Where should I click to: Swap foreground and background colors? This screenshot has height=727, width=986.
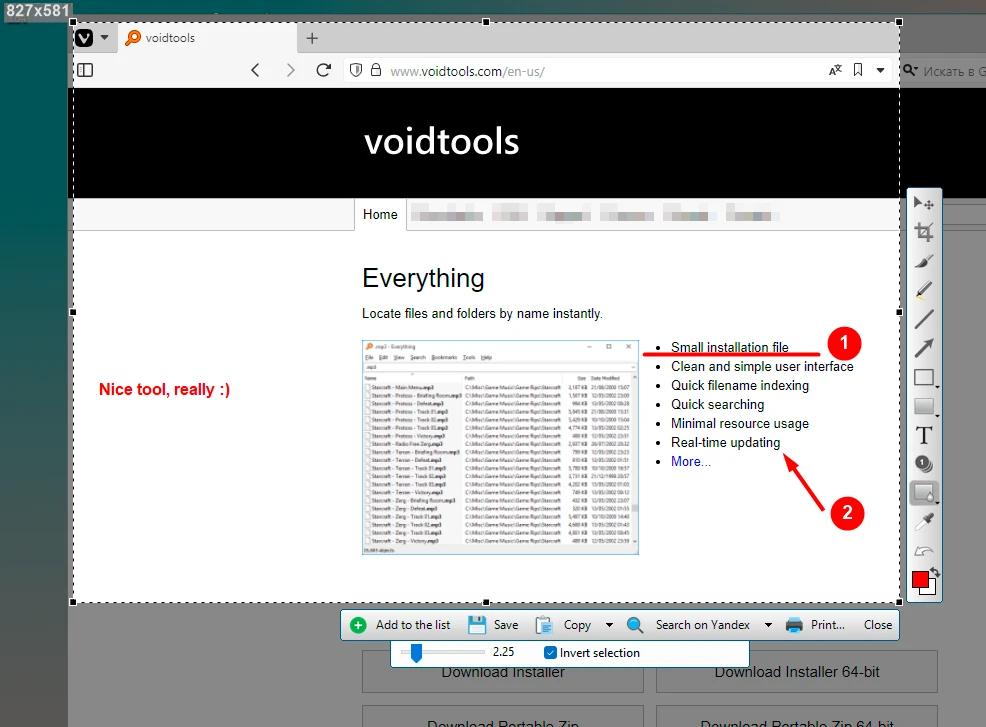click(935, 572)
